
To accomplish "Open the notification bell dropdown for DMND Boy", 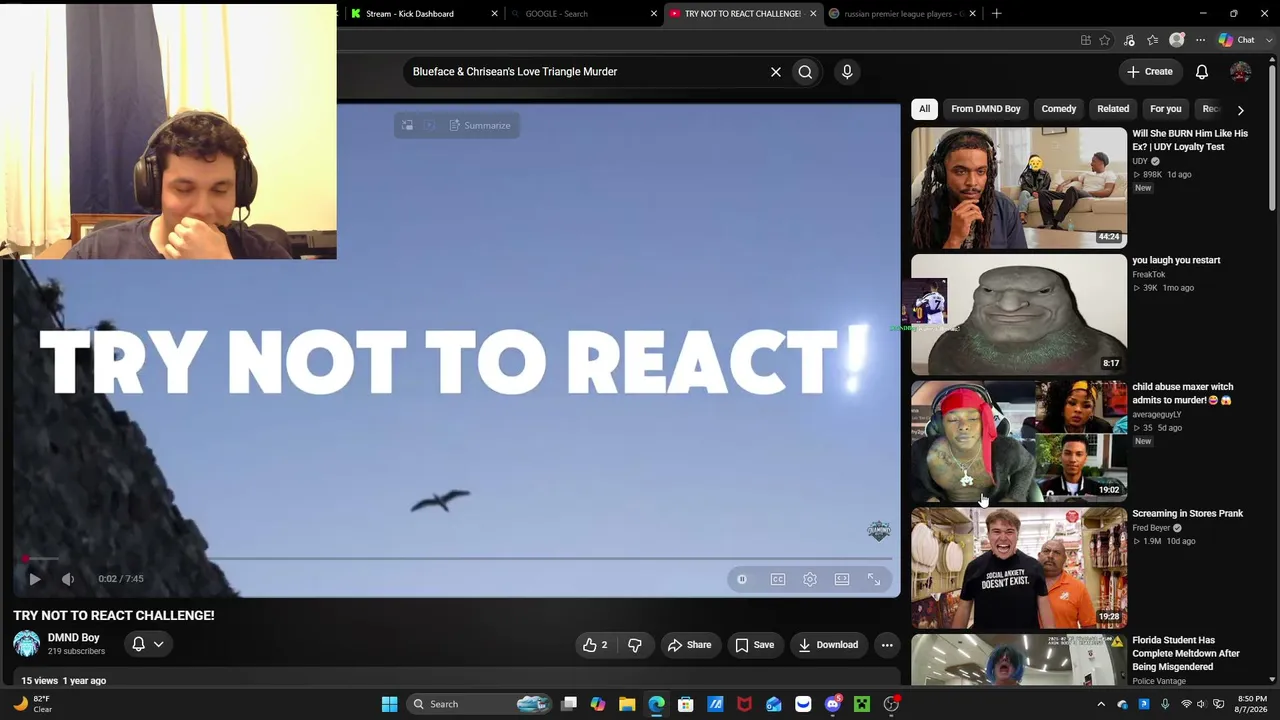I will (147, 644).
